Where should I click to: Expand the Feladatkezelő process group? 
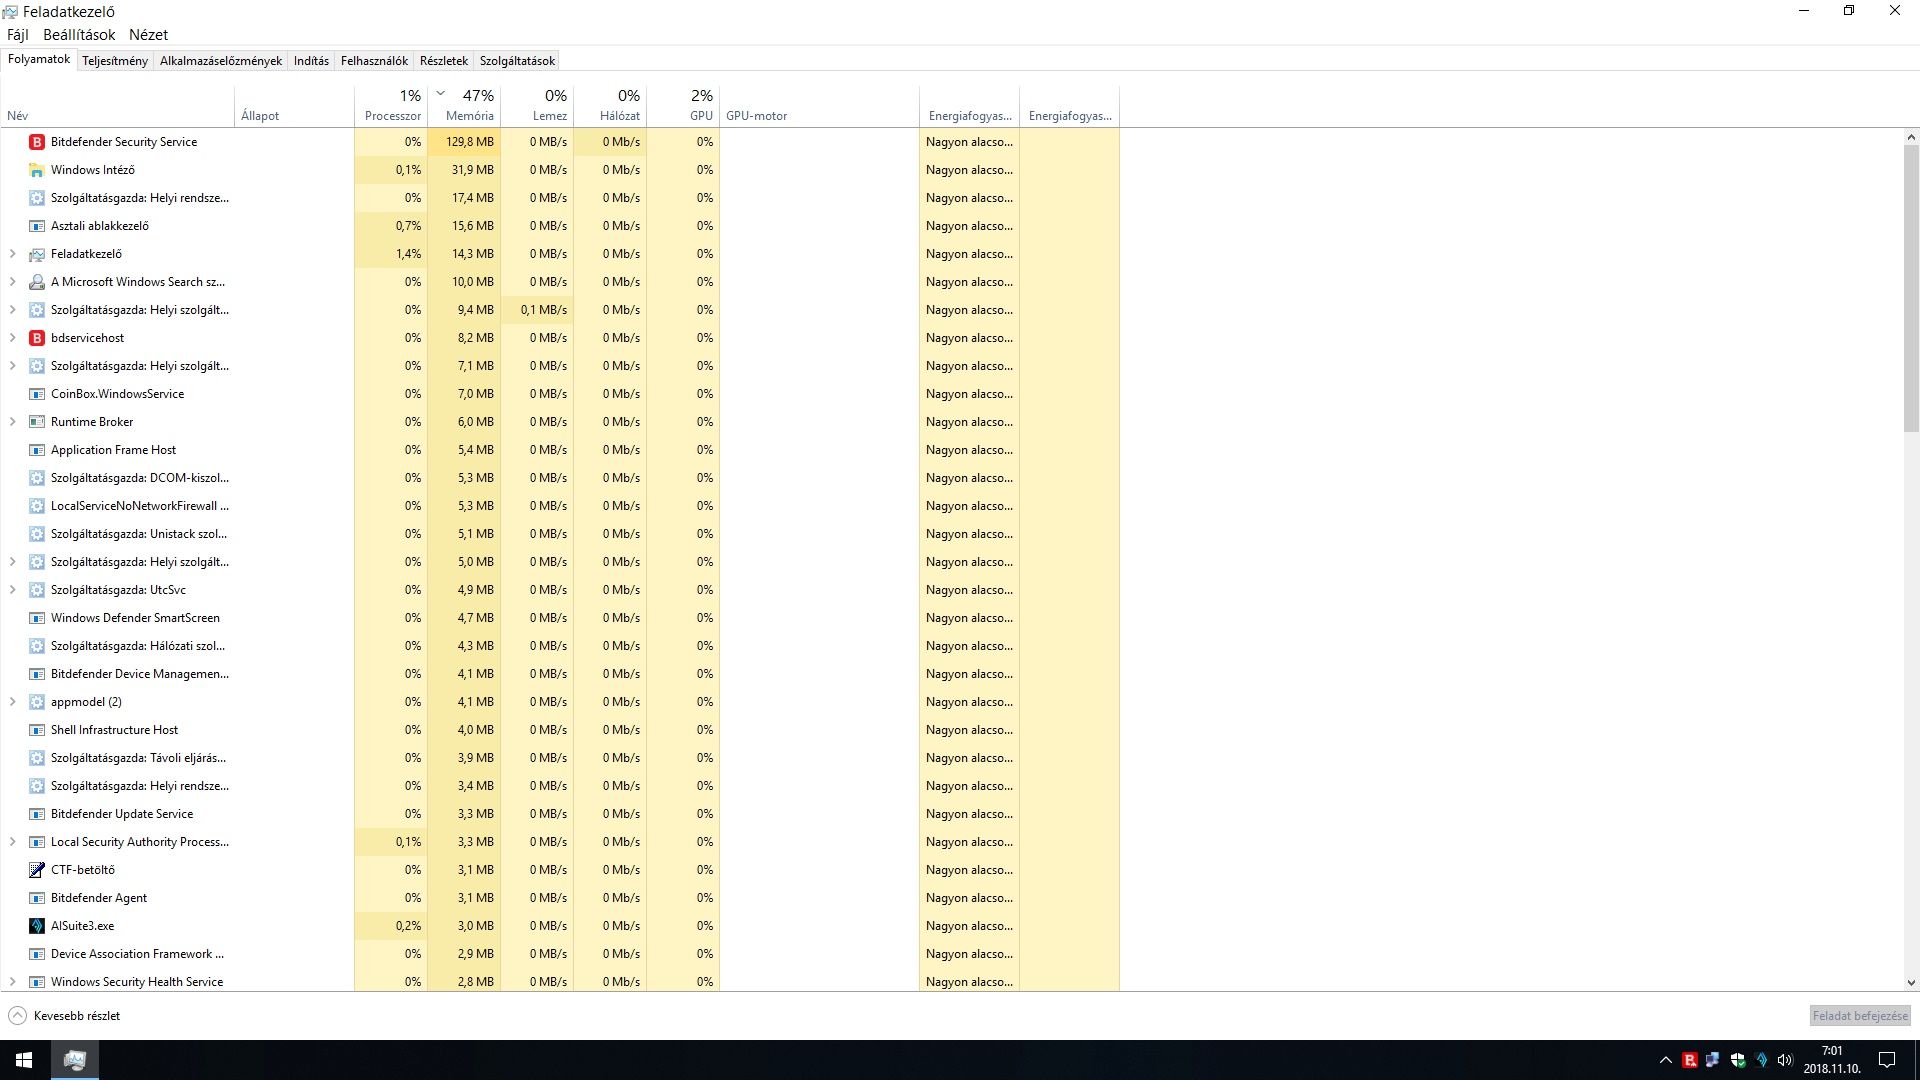(12, 254)
